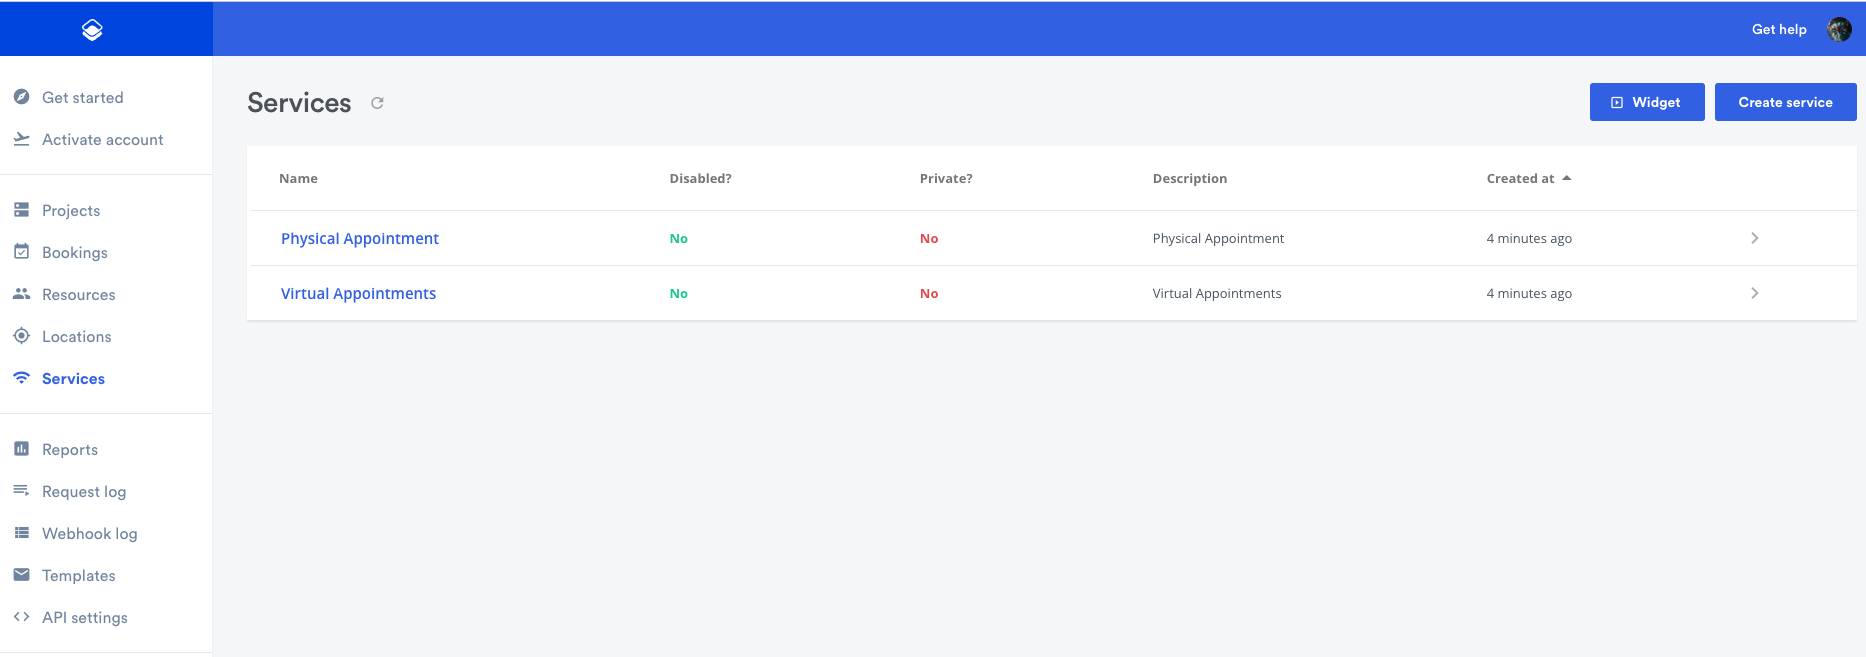This screenshot has width=1866, height=657.
Task: Expand Physical Appointment row chevron
Action: click(x=1755, y=238)
